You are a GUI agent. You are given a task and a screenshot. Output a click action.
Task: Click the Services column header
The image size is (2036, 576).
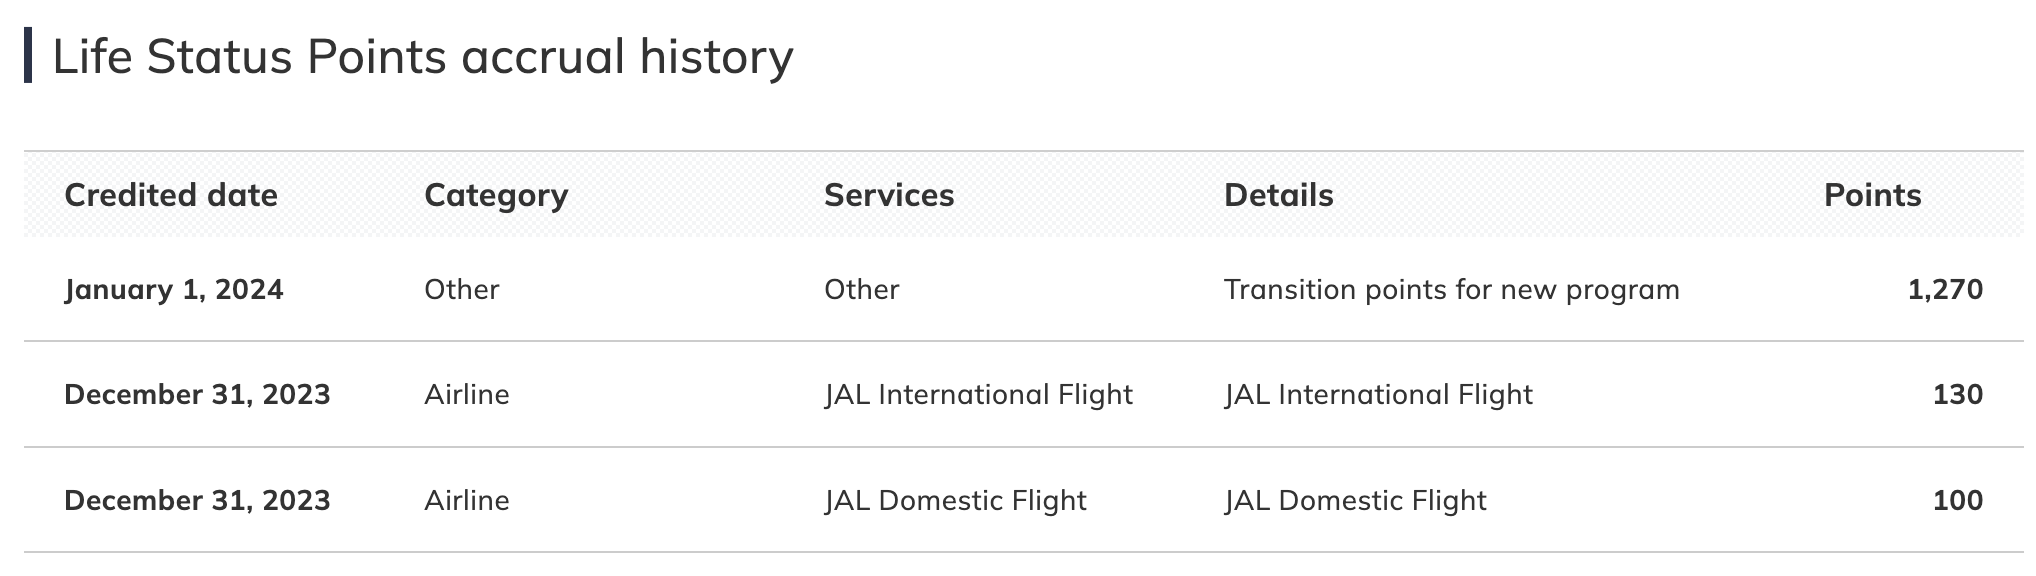pos(889,195)
